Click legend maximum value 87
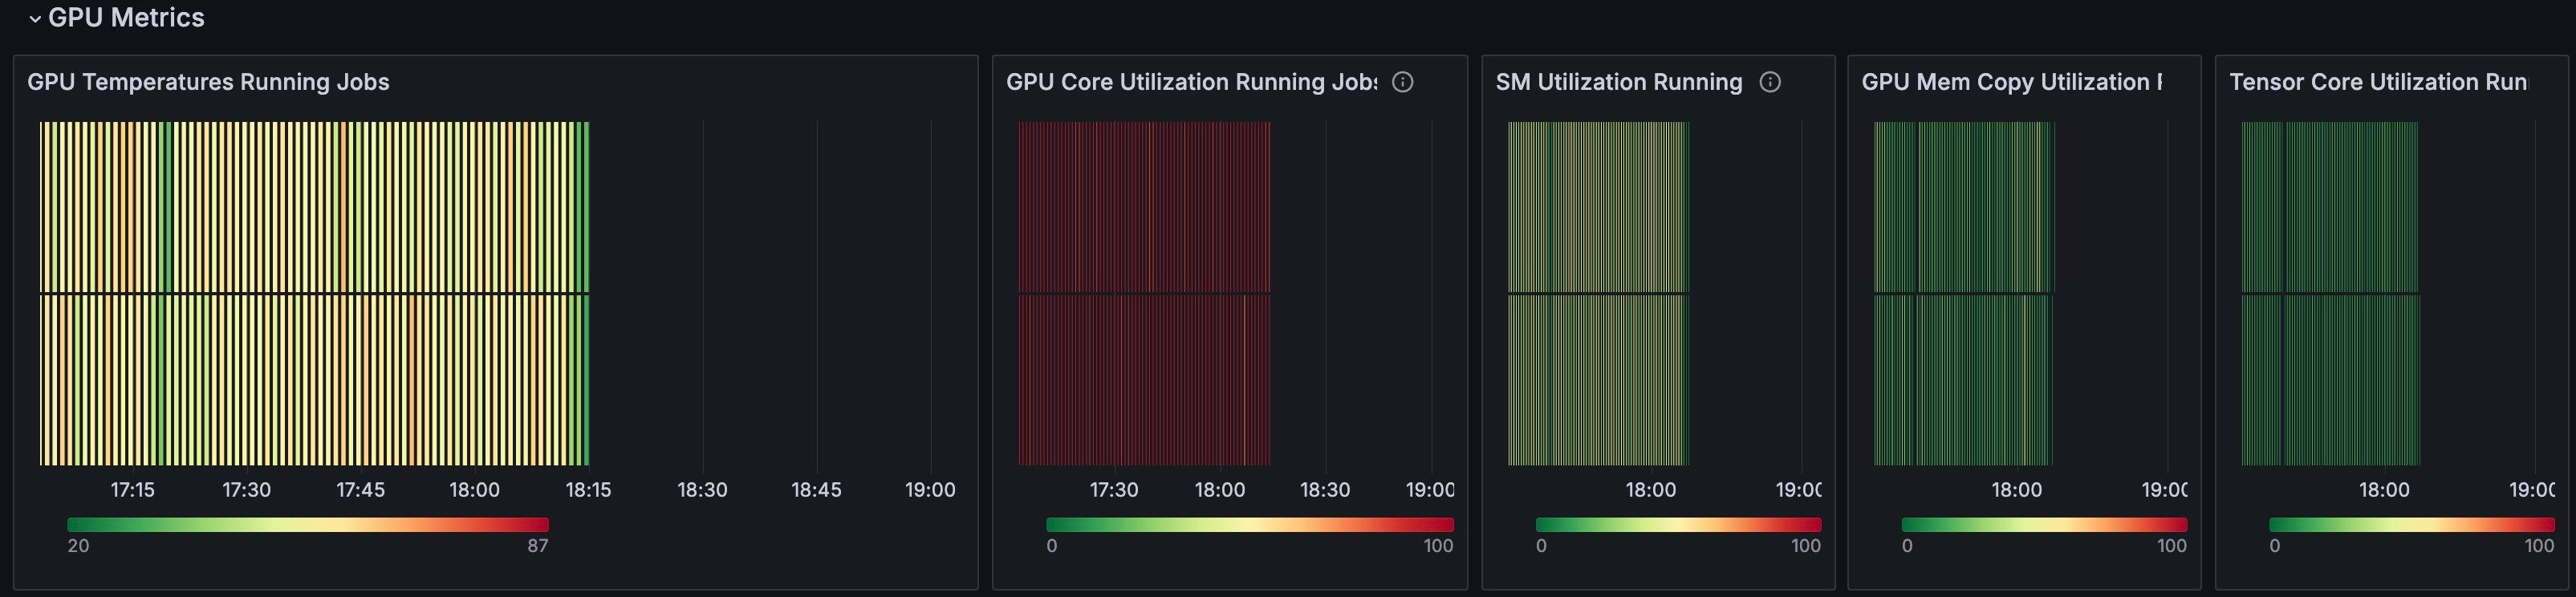Viewport: 2576px width, 597px height. [x=538, y=546]
